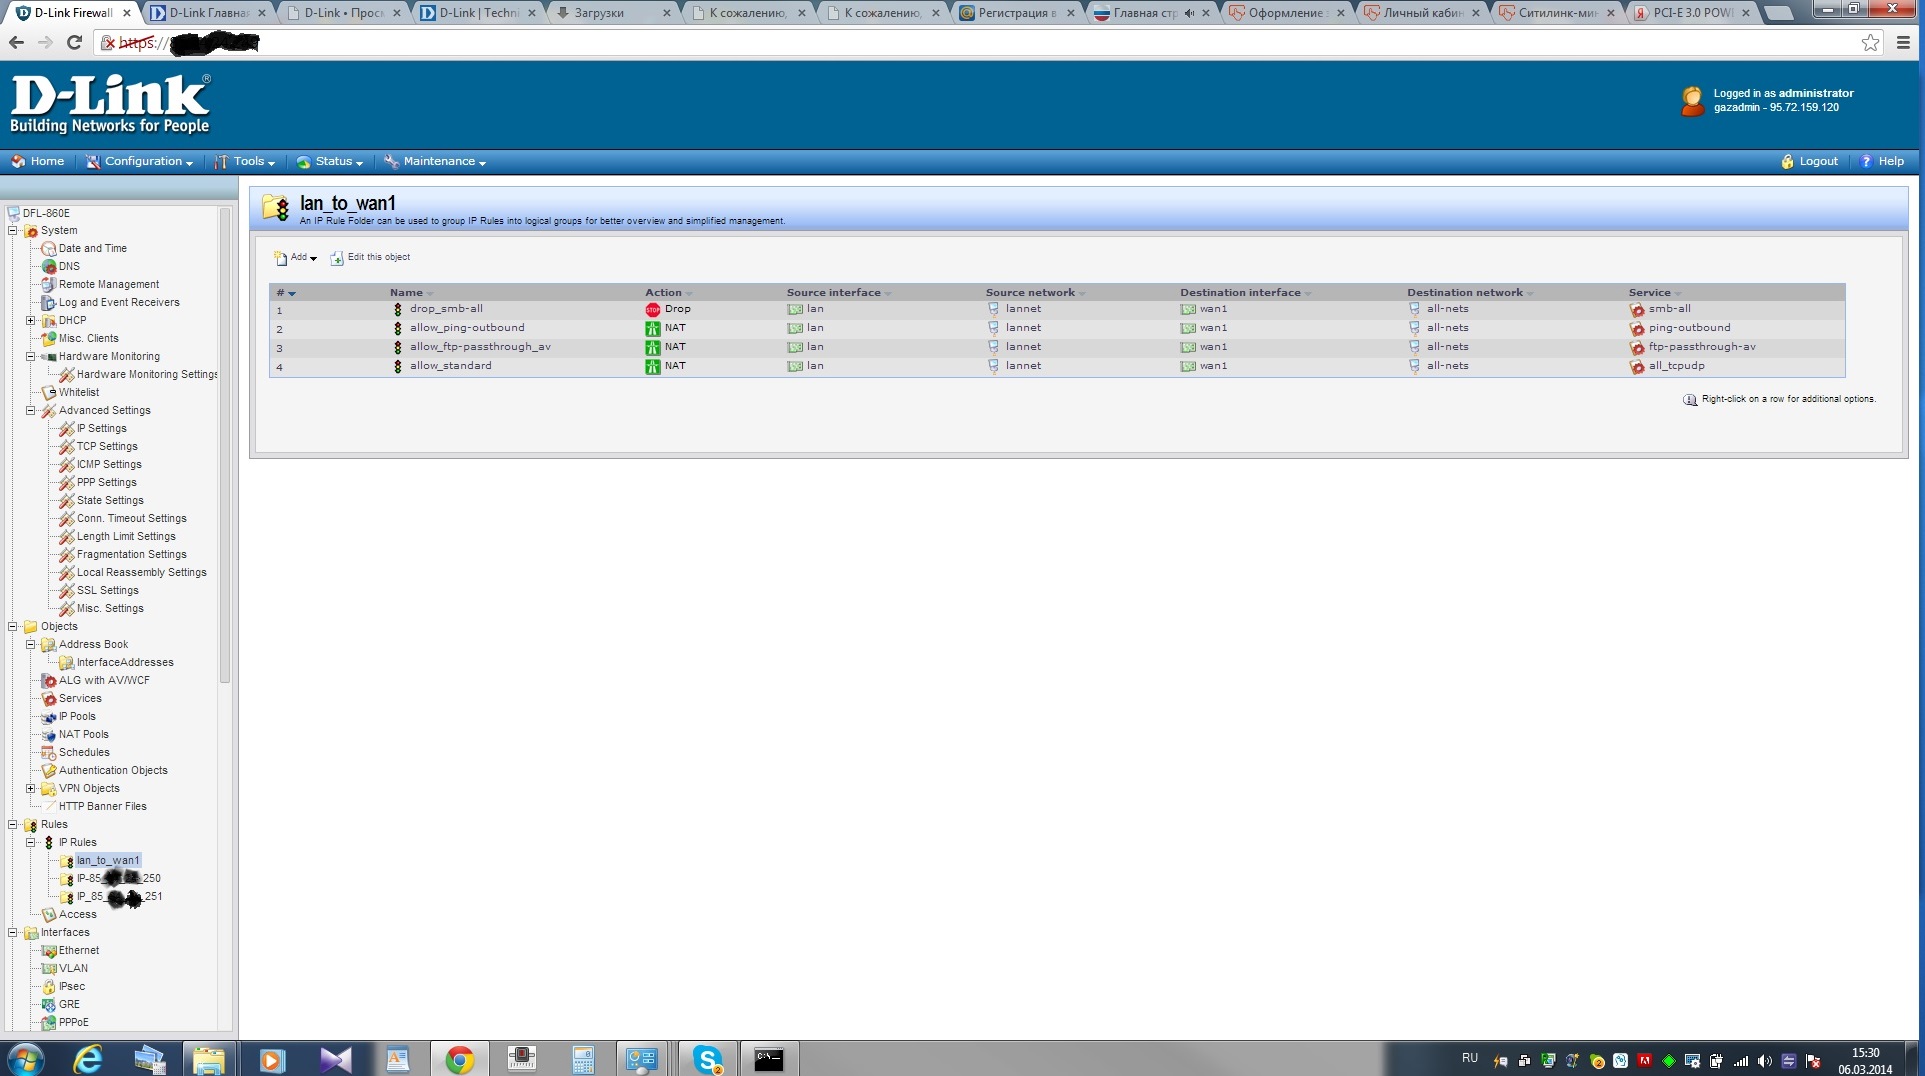Select the lan_to_wan1 rule folder in tree
Screen dimensions: 1925x1076
click(108, 861)
